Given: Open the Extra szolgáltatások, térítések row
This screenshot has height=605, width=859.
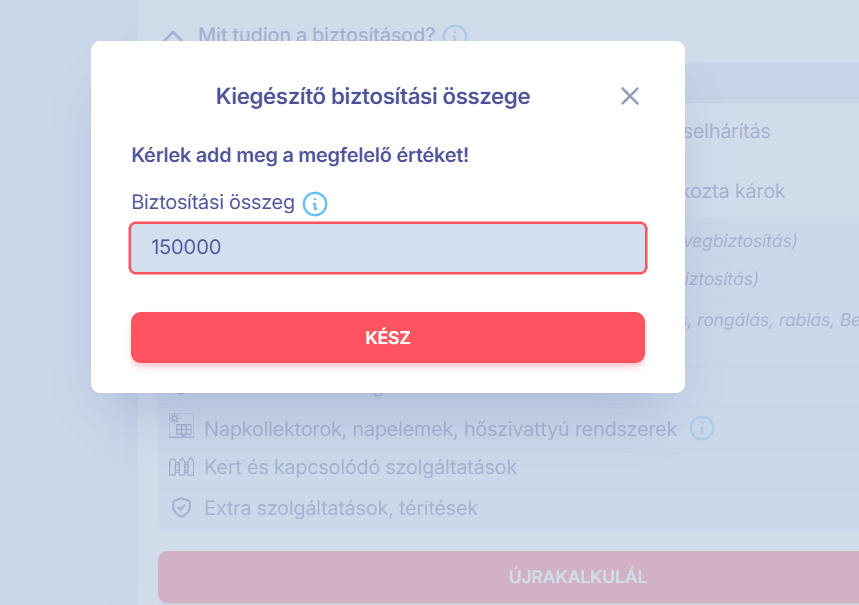Looking at the screenshot, I should pos(342,508).
